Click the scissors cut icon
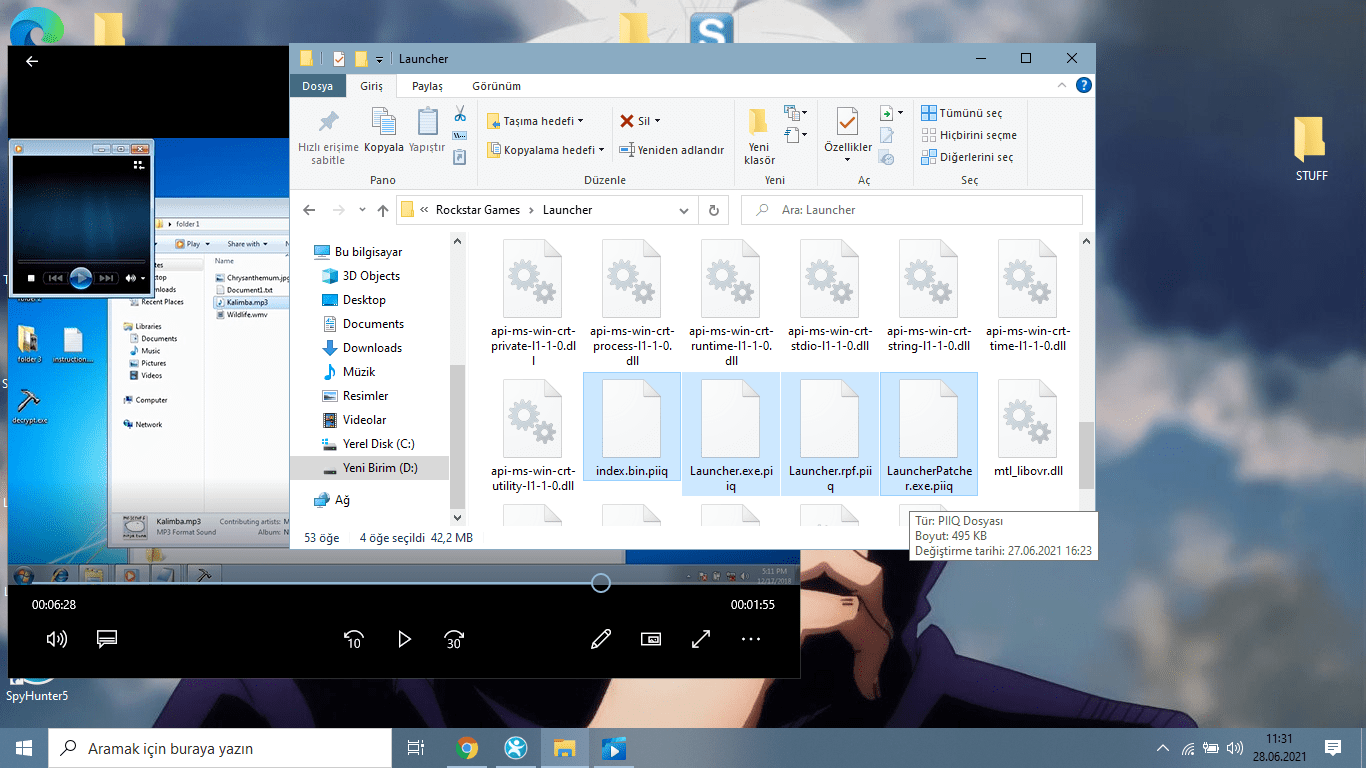The height and width of the screenshot is (768, 1366). [x=460, y=113]
